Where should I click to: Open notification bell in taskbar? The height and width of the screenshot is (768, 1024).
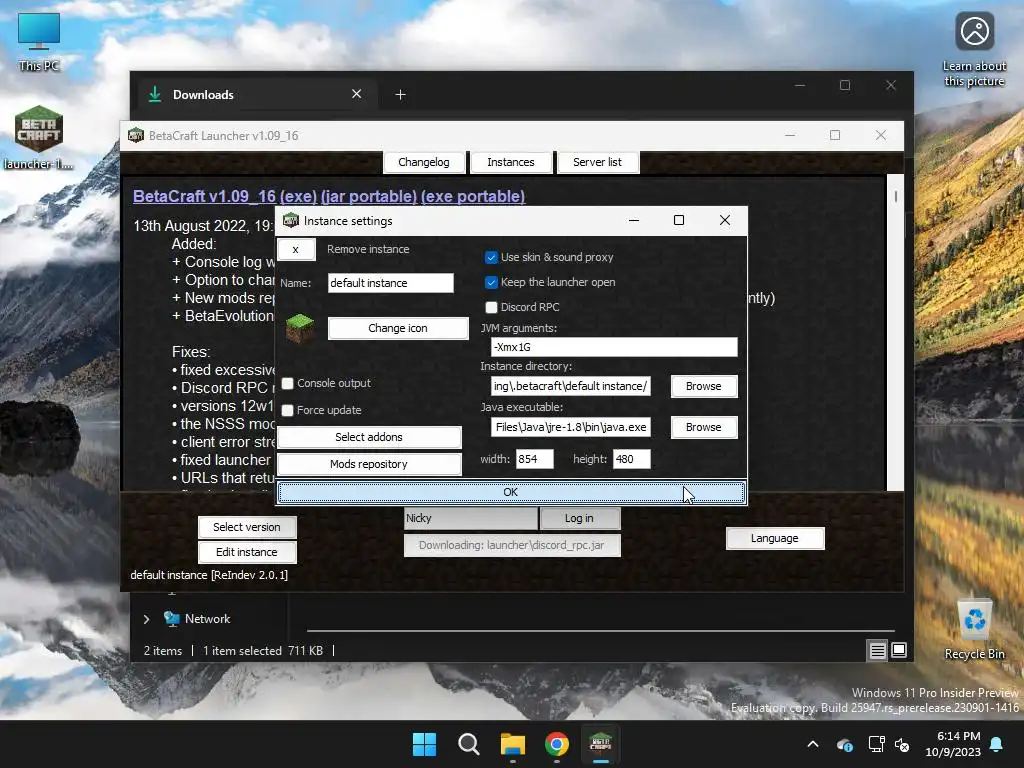pyautogui.click(x=997, y=744)
